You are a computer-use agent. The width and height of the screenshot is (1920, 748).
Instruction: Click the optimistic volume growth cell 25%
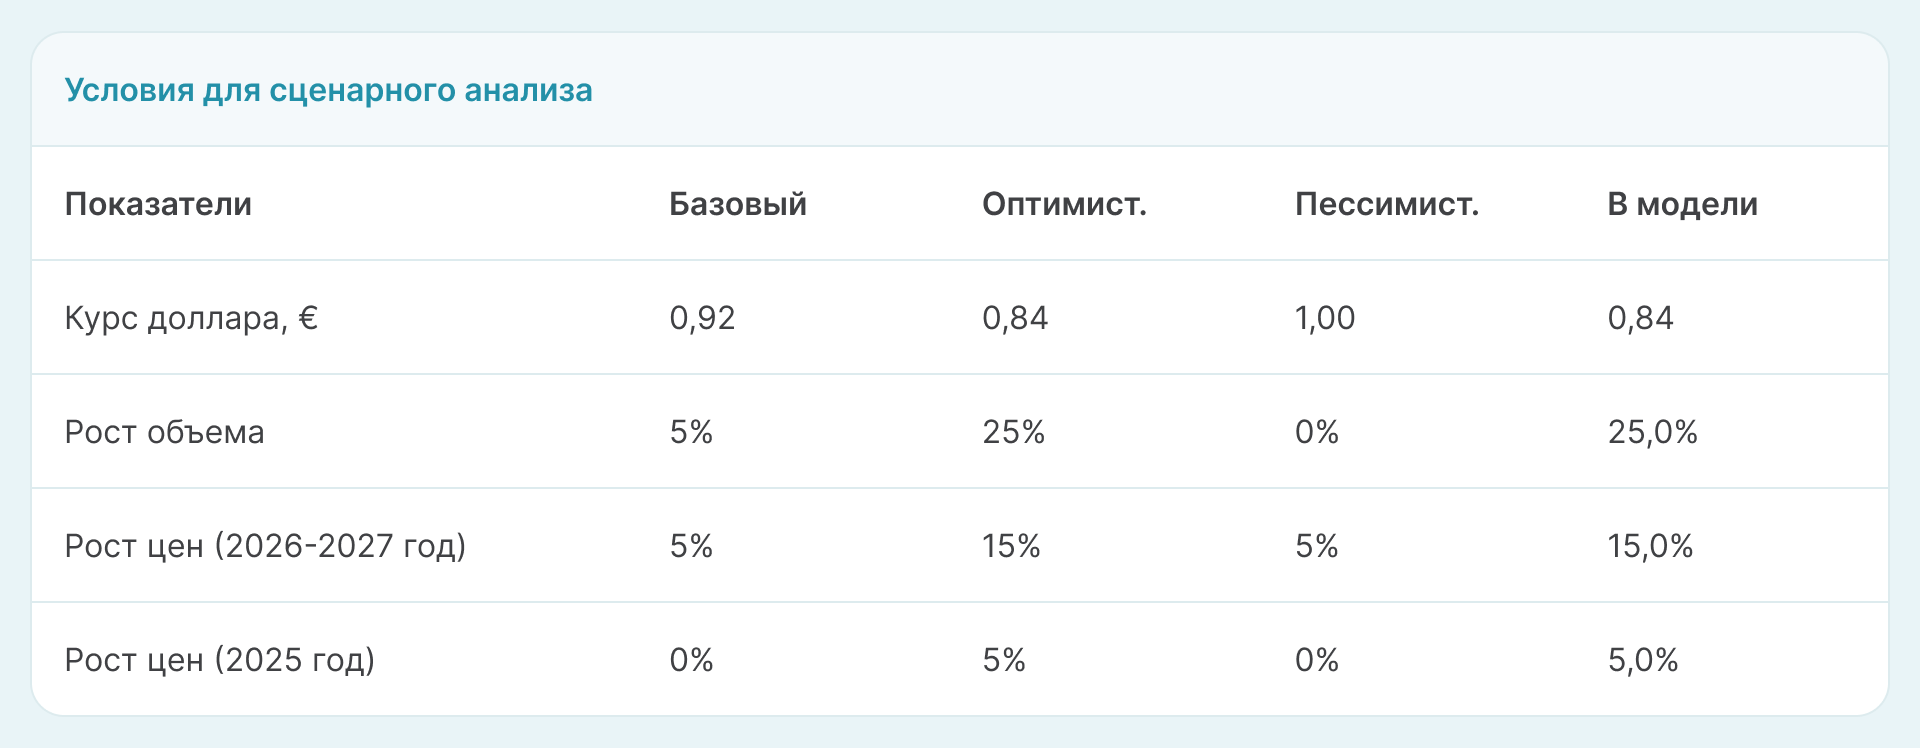click(1013, 432)
